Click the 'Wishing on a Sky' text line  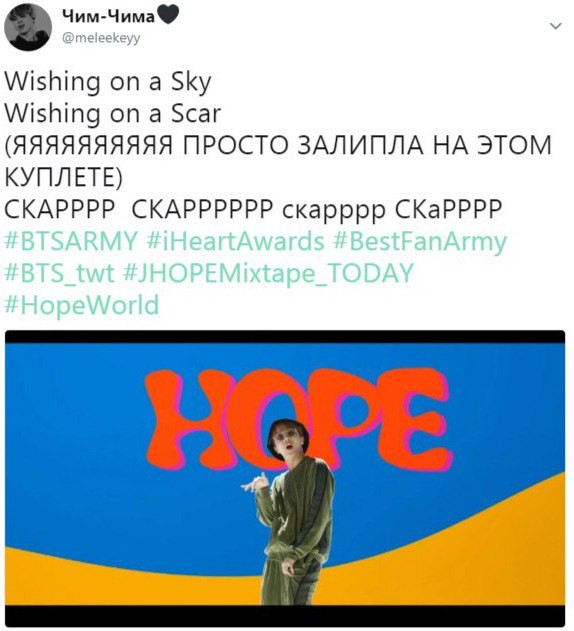pos(108,82)
